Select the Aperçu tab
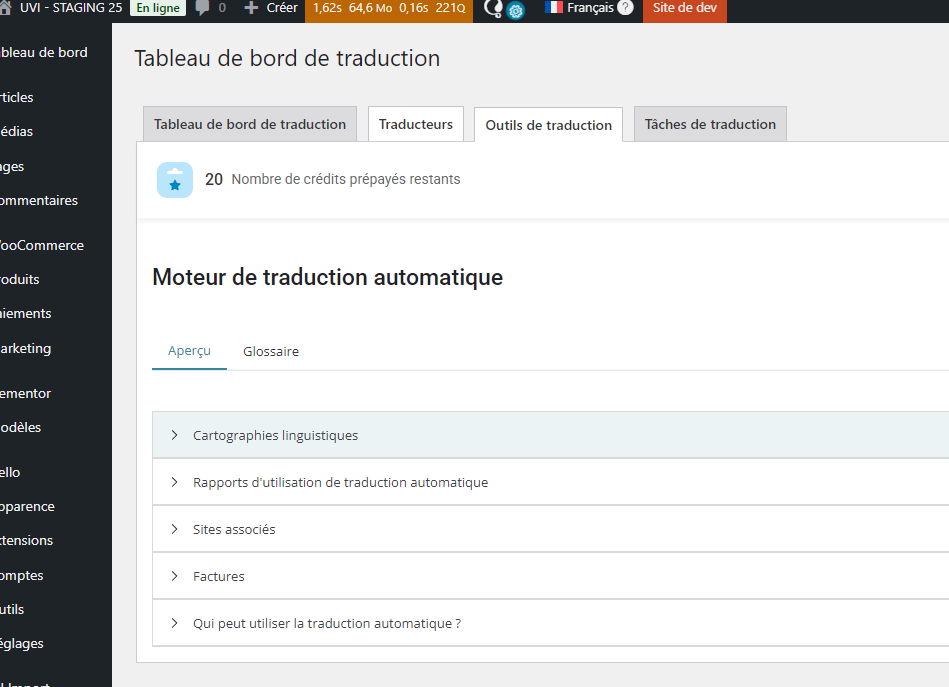The width and height of the screenshot is (949, 687). pos(189,351)
